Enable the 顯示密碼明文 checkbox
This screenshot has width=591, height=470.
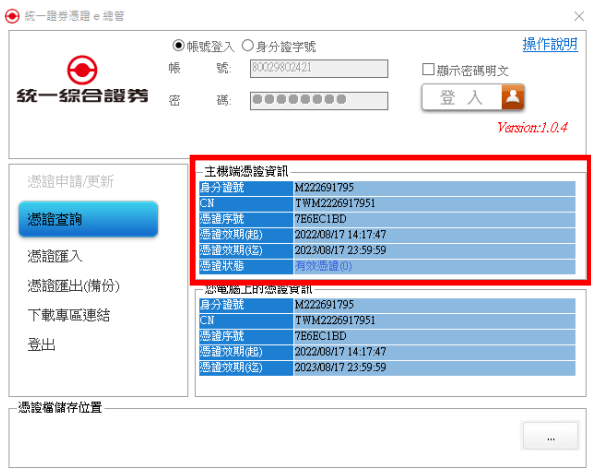tap(428, 69)
